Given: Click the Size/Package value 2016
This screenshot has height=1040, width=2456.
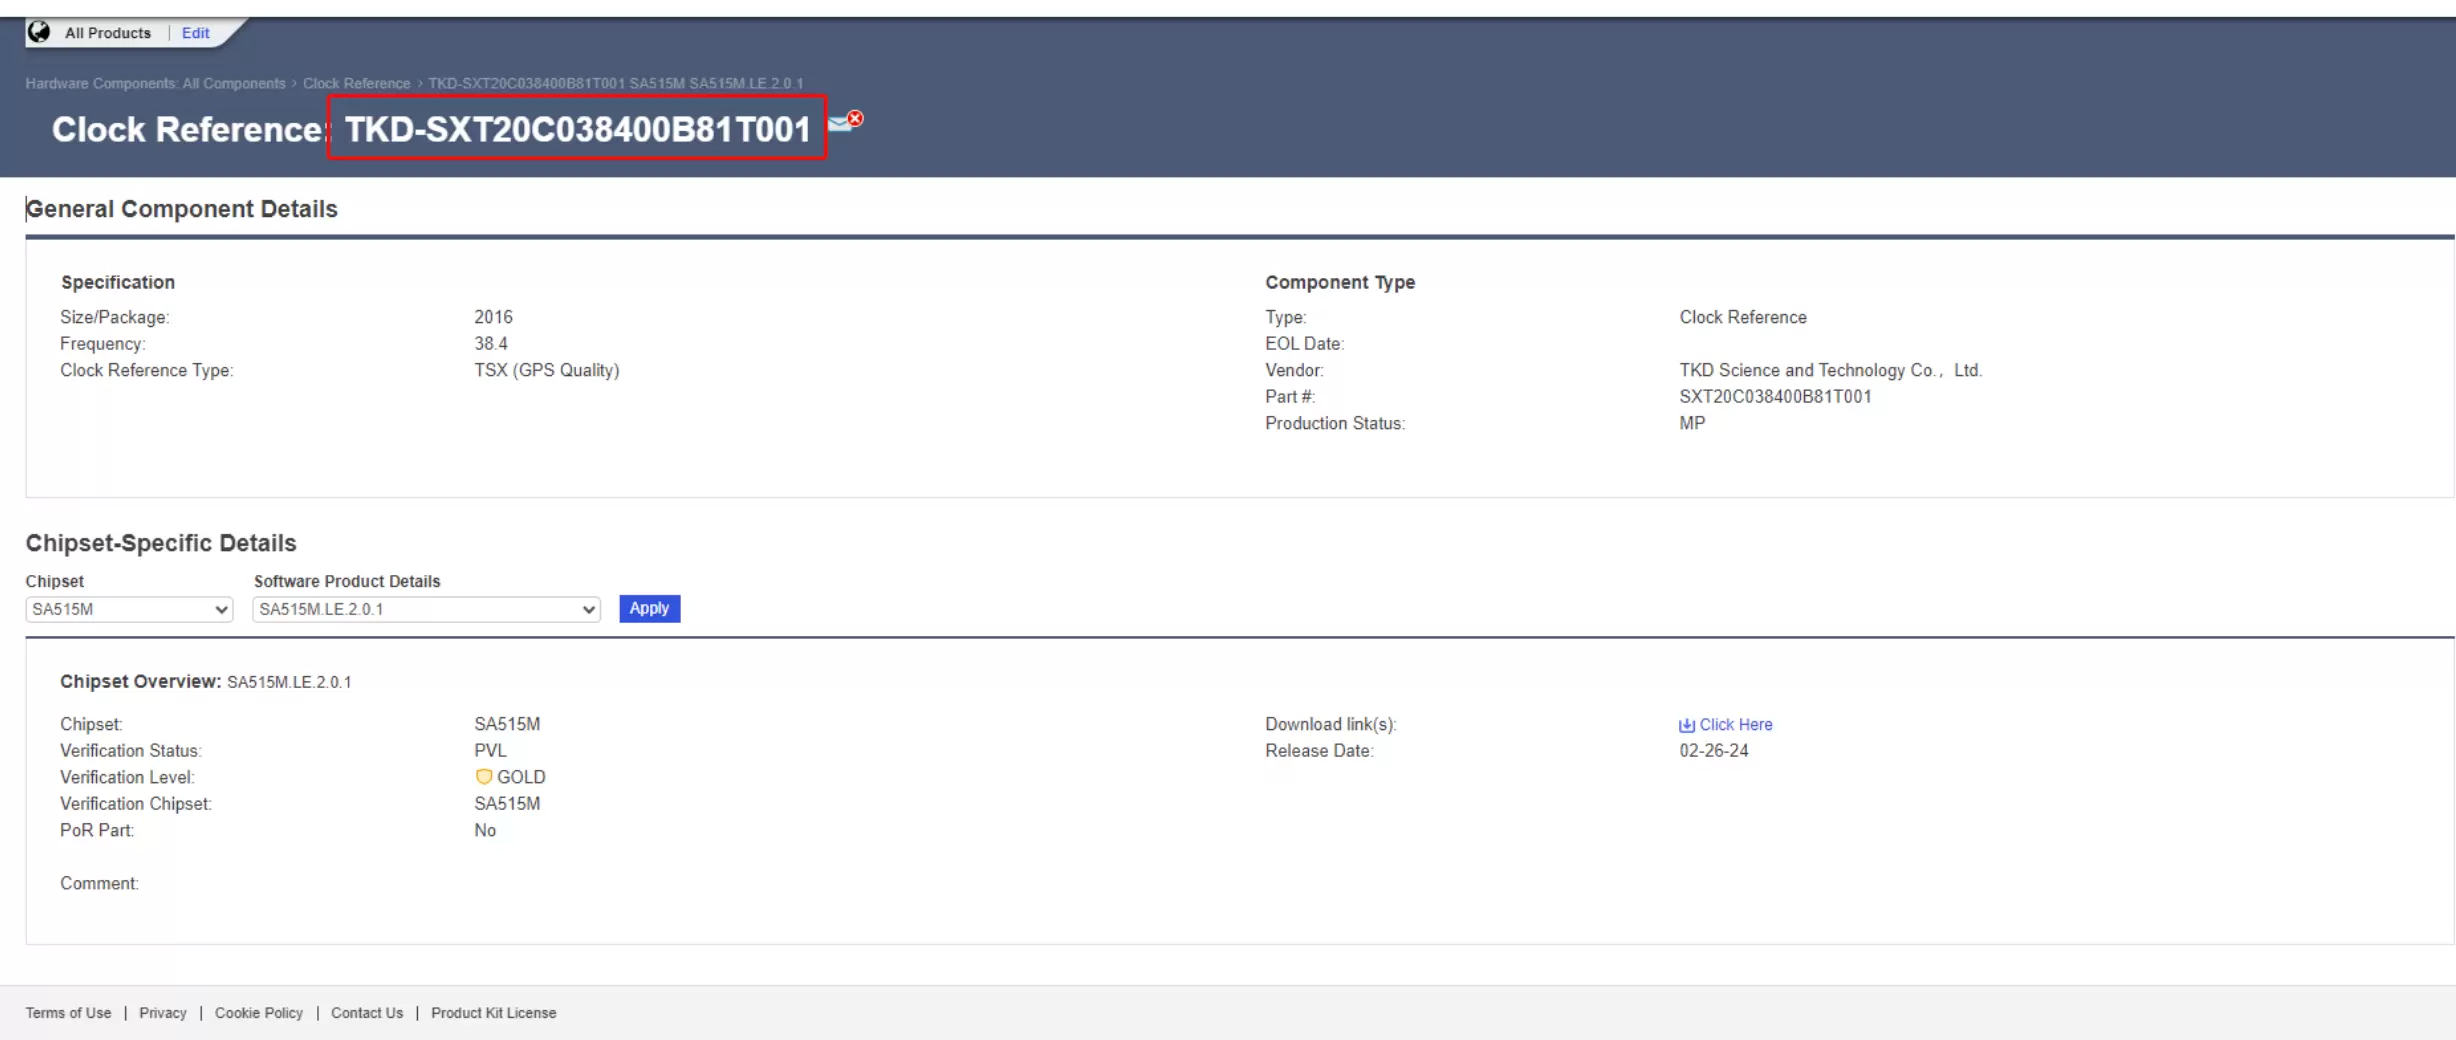Looking at the screenshot, I should pos(493,317).
